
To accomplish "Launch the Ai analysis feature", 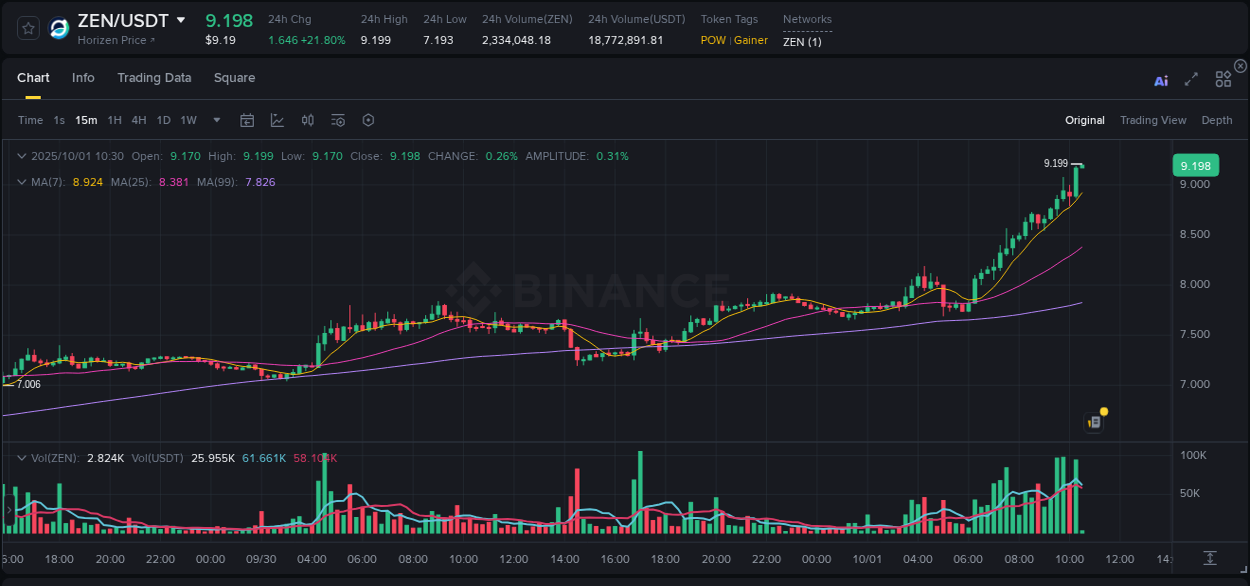I will [1161, 80].
